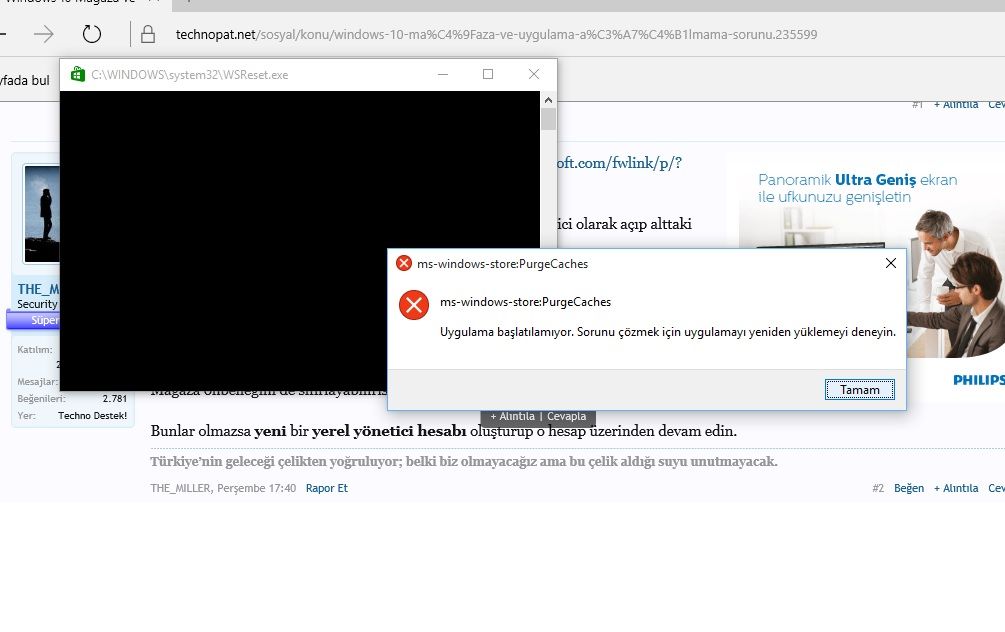This screenshot has width=1005, height=632.
Task: Click the red error icon in dialog body
Action: pyautogui.click(x=413, y=304)
